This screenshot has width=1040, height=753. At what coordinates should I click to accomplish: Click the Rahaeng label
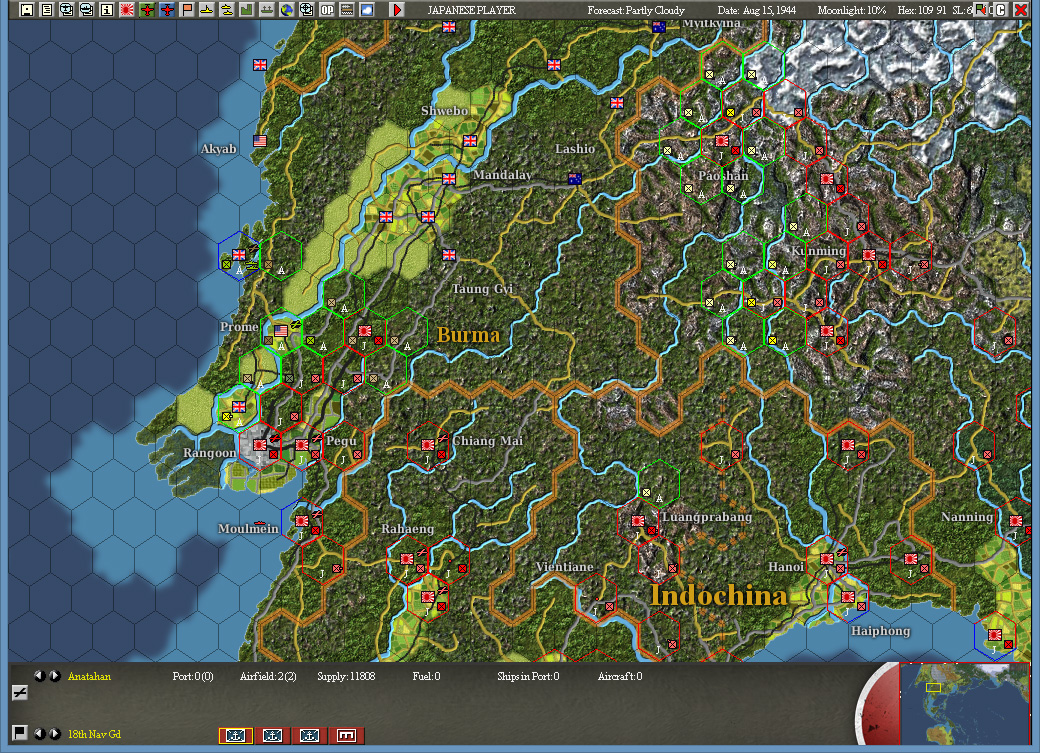[x=407, y=529]
